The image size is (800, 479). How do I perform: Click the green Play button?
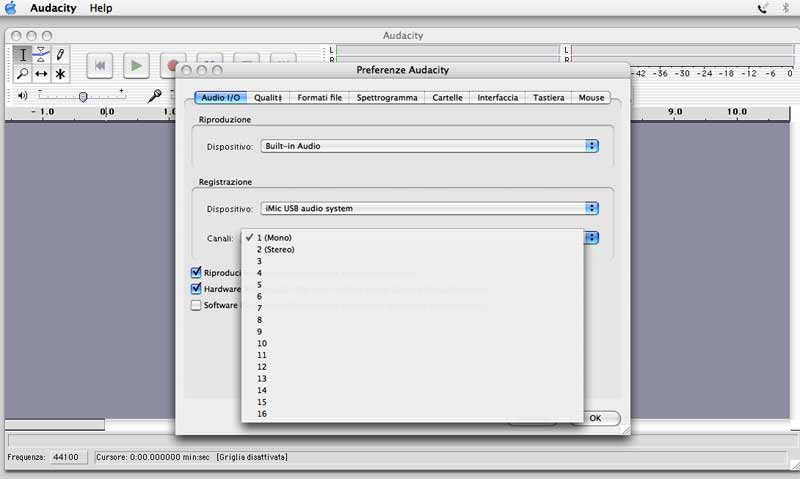(x=136, y=65)
